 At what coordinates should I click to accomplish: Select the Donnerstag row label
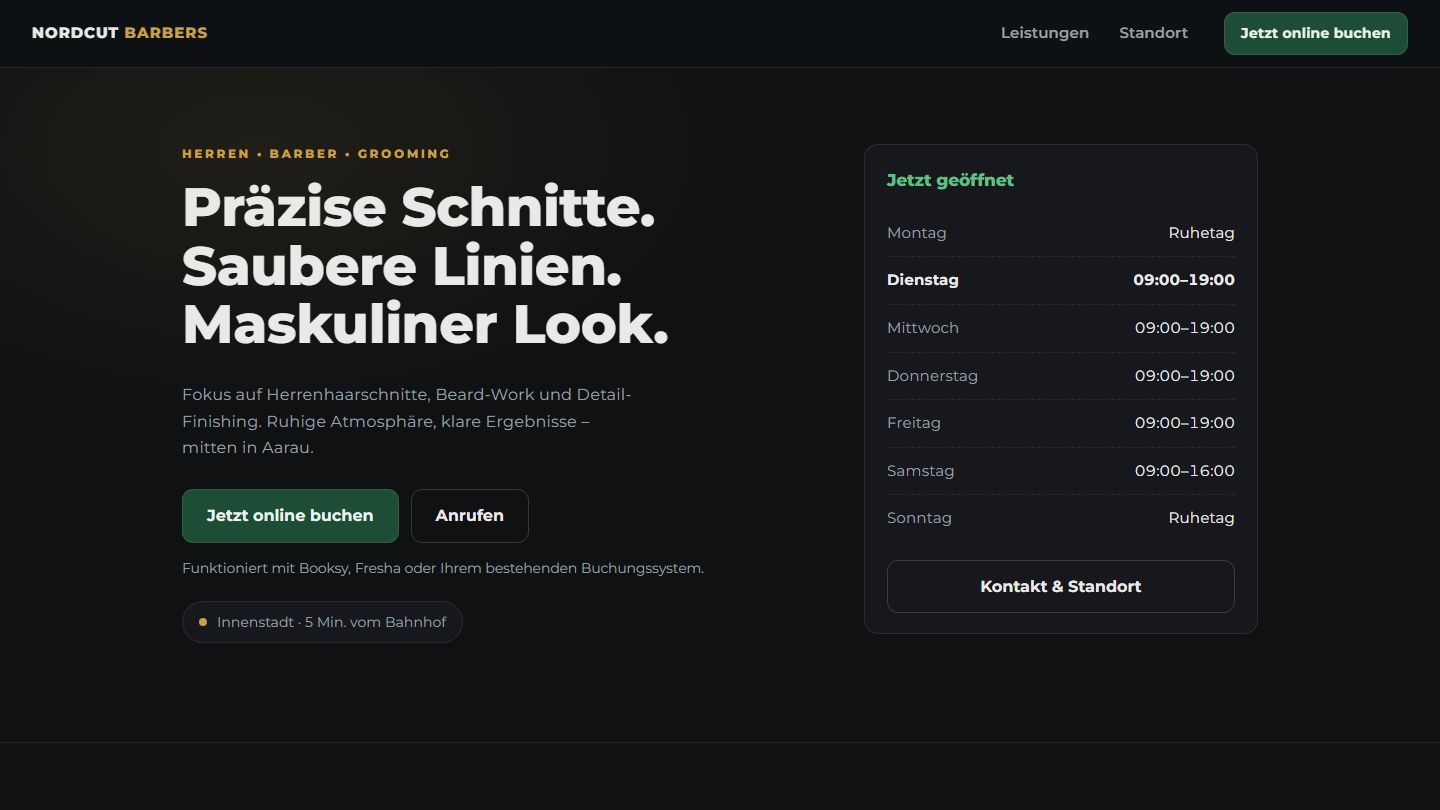pos(932,376)
